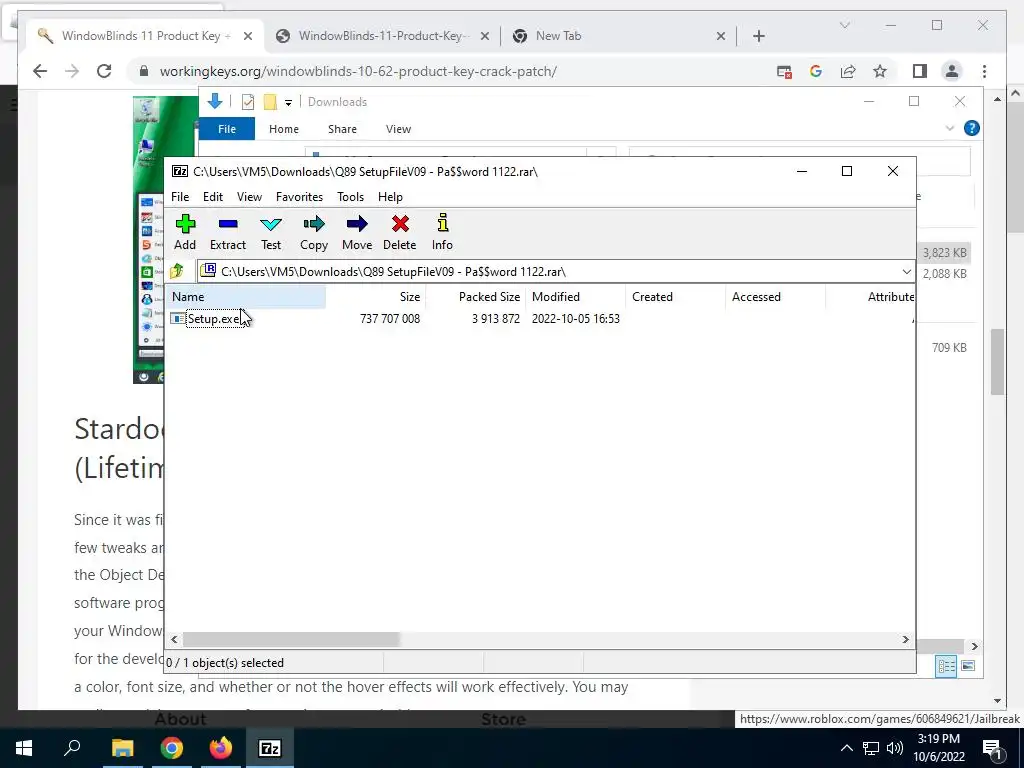
Task: Open Chrome three-dot menu
Action: (x=984, y=71)
